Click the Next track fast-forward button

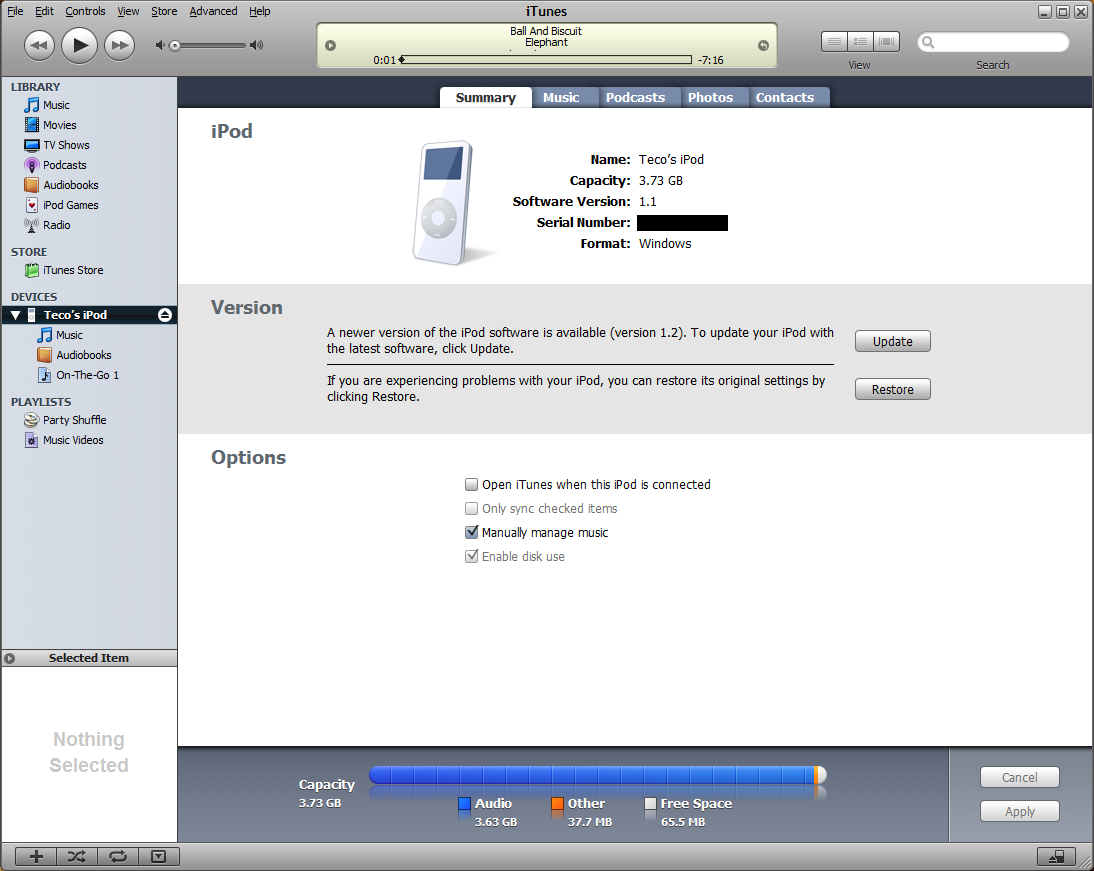[x=119, y=45]
